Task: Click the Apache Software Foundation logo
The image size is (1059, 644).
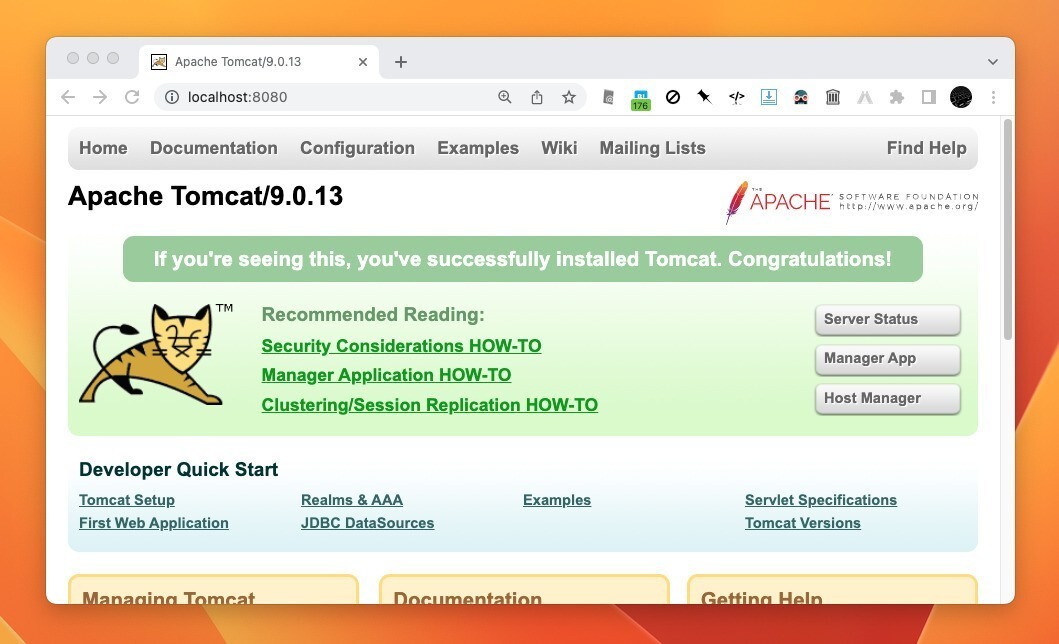Action: (851, 202)
